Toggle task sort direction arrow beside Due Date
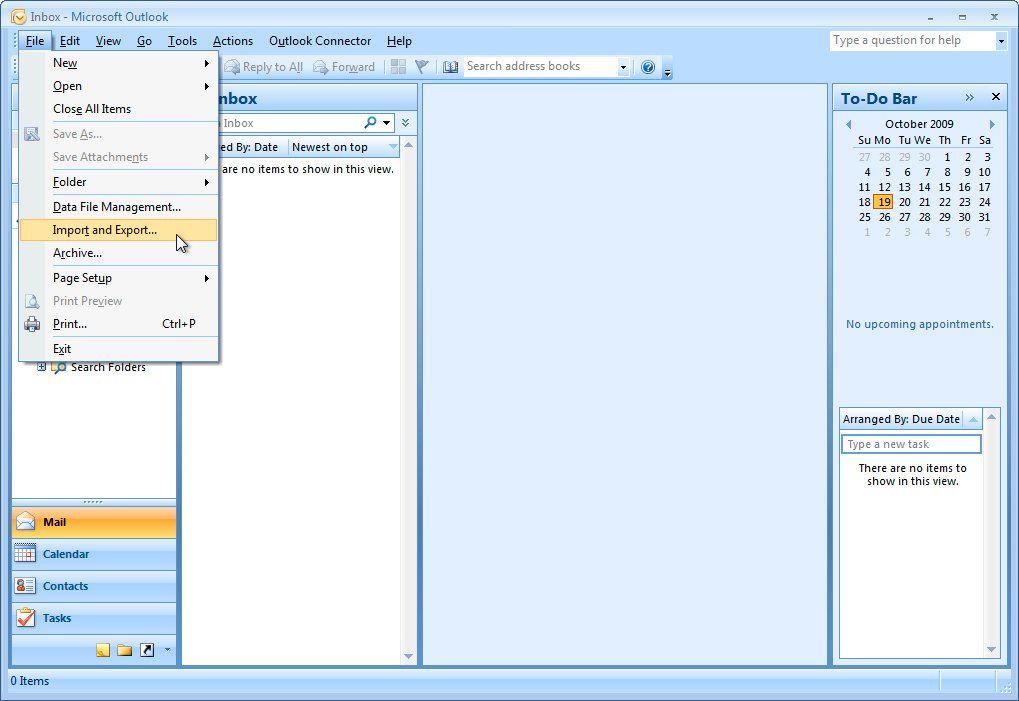The height and width of the screenshot is (701, 1019). tap(973, 420)
